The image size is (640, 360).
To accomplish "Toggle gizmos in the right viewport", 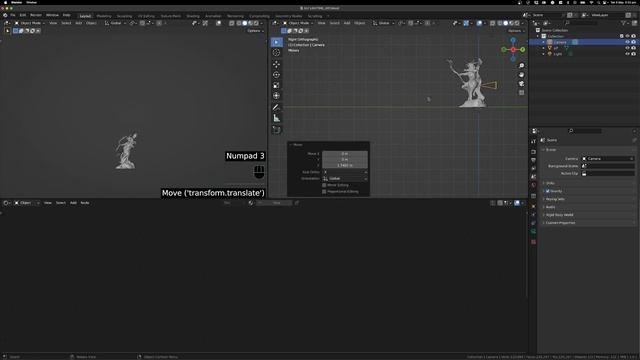I will (466, 23).
